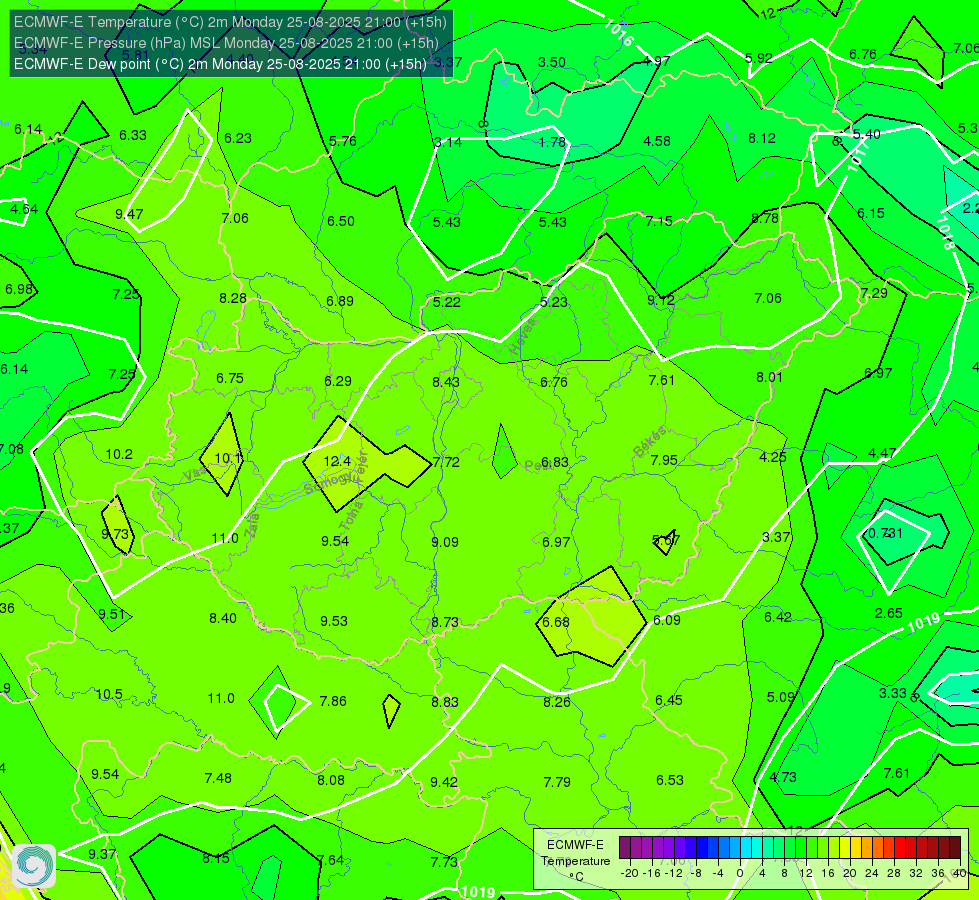This screenshot has height=900, width=979.
Task: Click the 7.95 value near Békés
Action: [x=664, y=460]
